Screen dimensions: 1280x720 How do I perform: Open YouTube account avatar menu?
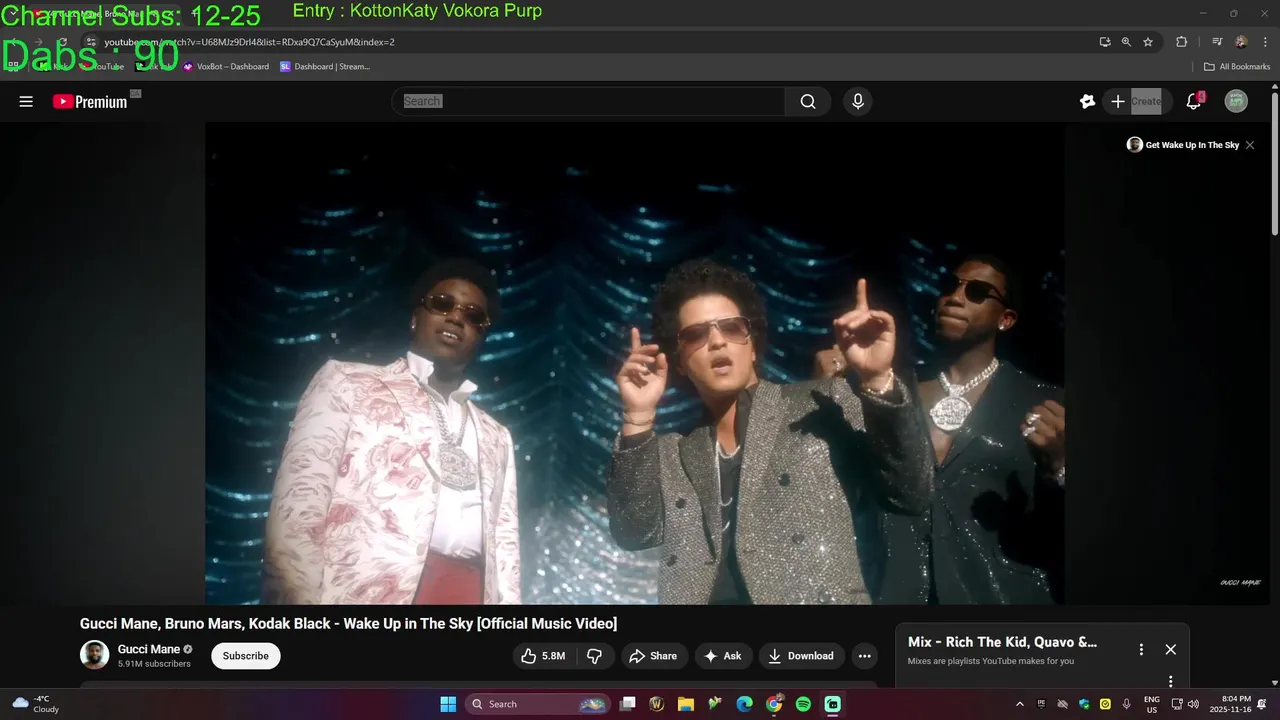click(1237, 101)
